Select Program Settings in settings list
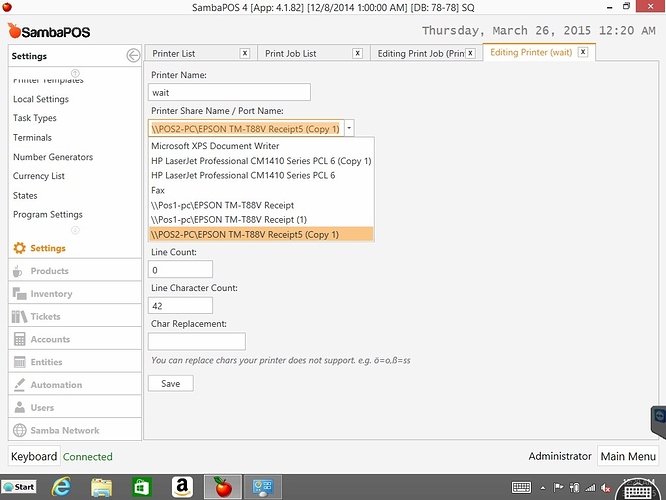Viewport: 666px width, 500px height. [48, 215]
